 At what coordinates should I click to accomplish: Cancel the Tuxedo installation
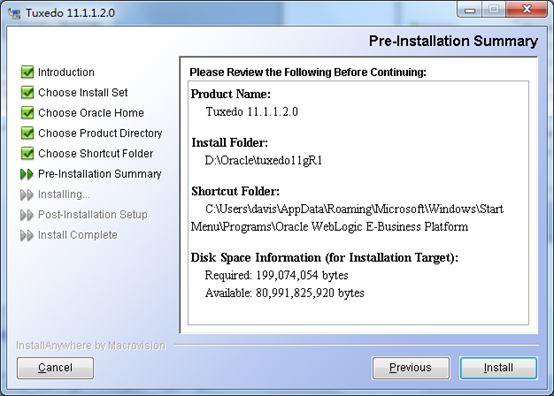click(x=55, y=368)
